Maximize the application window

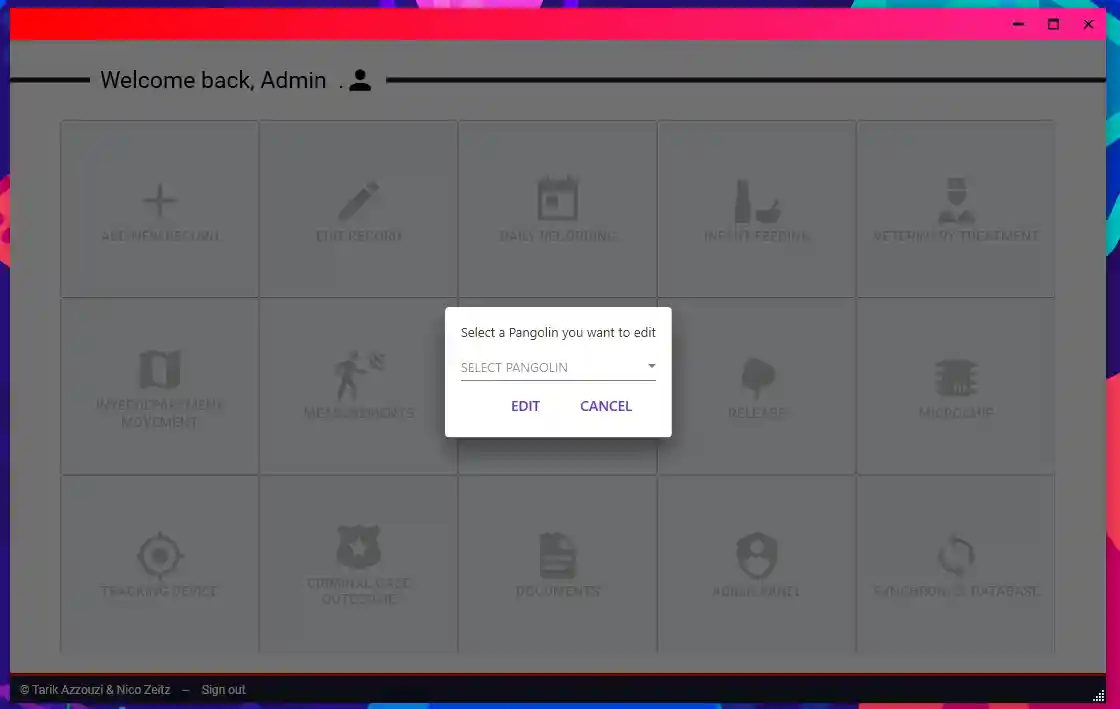pyautogui.click(x=1054, y=24)
